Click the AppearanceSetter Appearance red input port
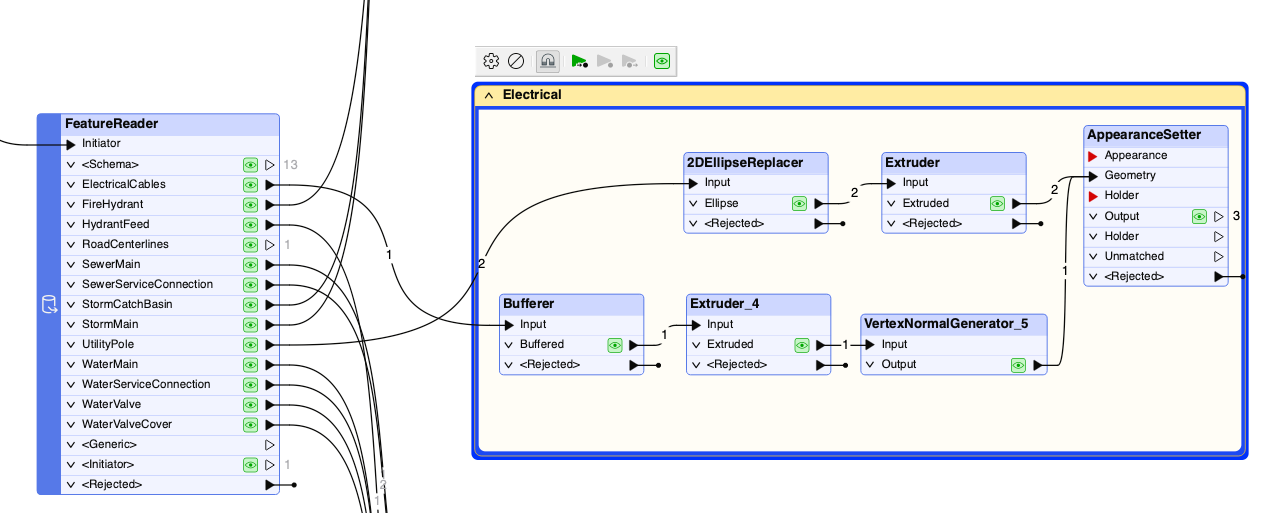 click(1094, 156)
